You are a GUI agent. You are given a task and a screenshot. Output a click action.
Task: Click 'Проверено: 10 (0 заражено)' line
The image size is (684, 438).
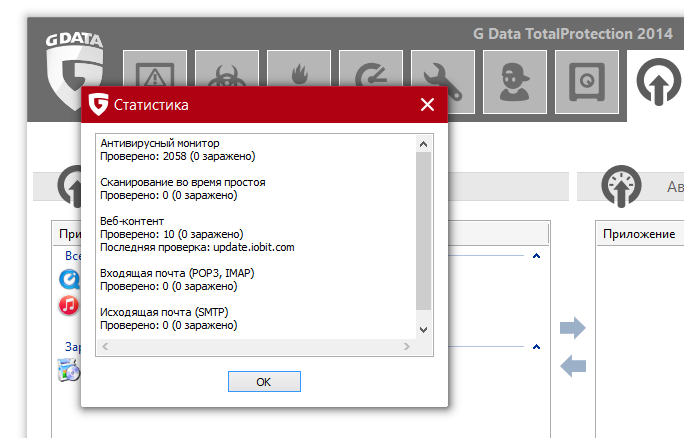172,234
